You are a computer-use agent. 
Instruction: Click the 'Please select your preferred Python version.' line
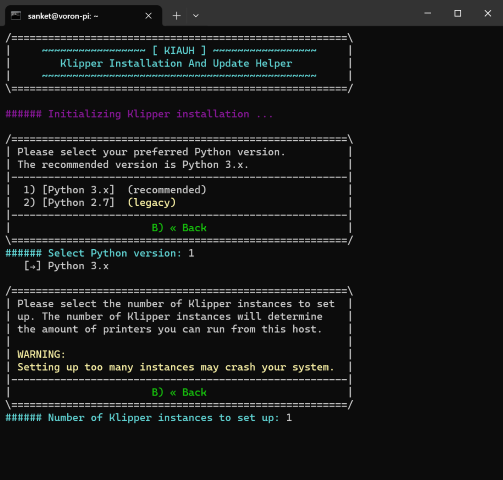click(151, 152)
